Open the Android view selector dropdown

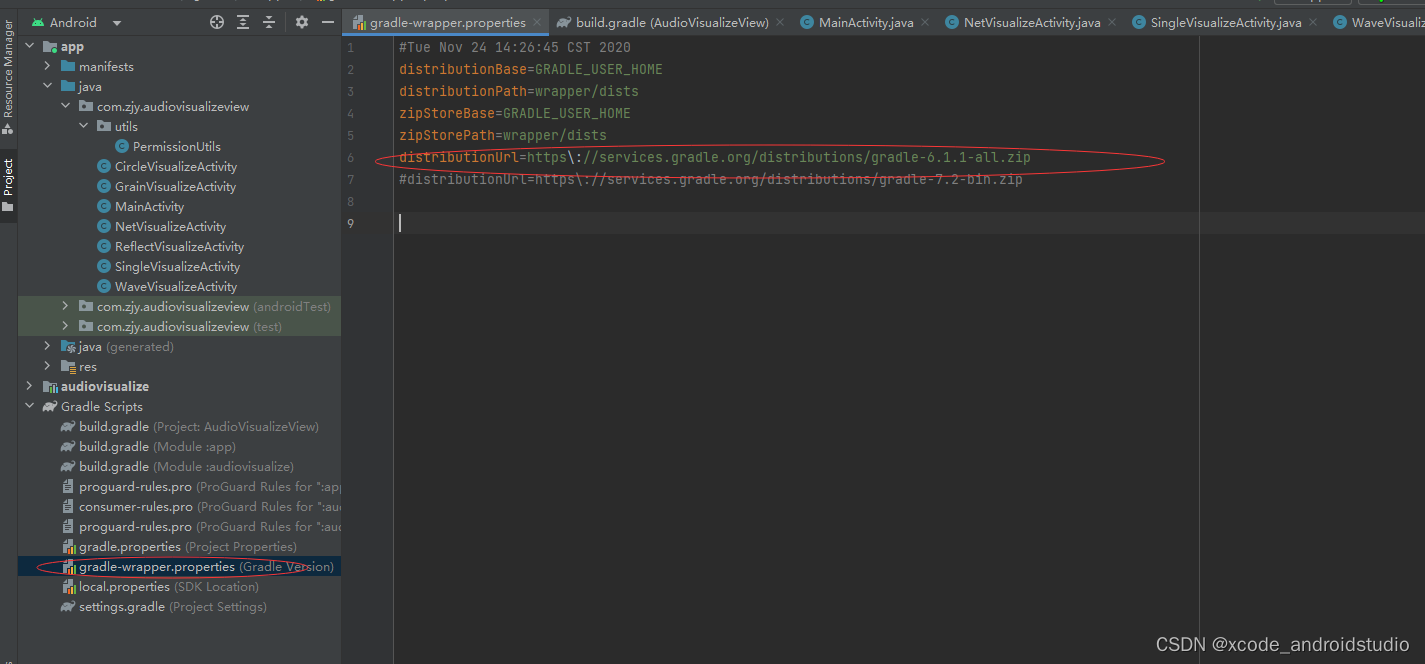point(116,21)
